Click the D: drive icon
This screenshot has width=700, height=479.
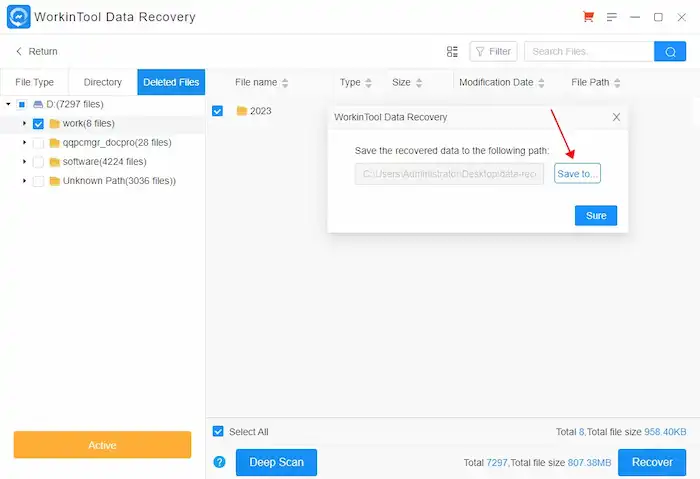38,104
